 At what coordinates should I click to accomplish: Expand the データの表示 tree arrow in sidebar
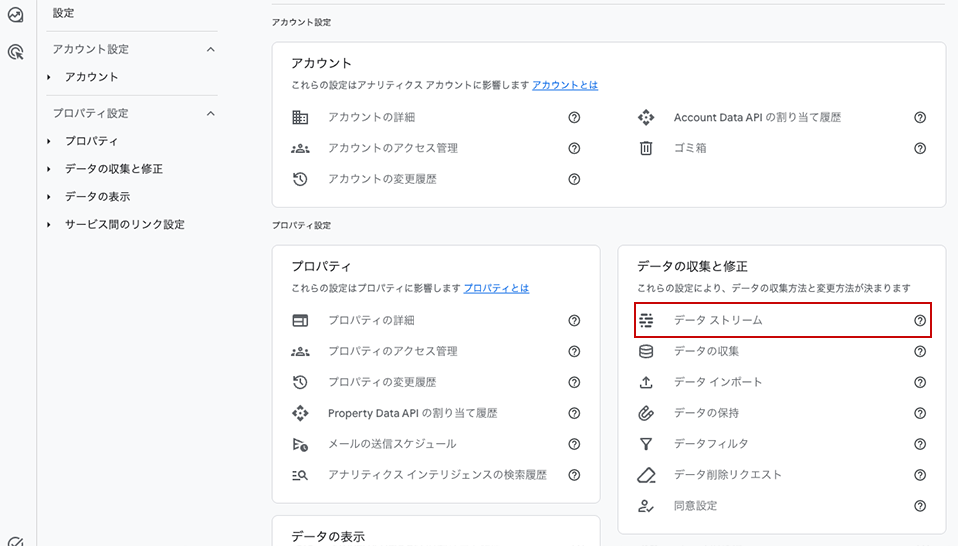[x=49, y=197]
